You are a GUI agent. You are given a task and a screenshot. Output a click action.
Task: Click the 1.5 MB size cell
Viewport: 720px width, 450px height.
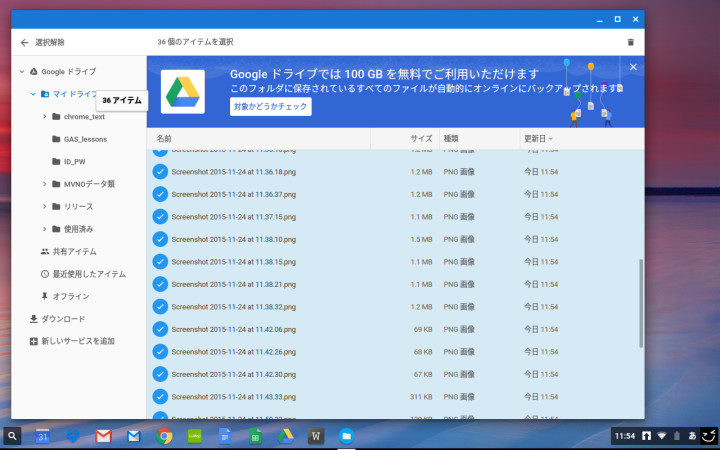[x=421, y=239]
